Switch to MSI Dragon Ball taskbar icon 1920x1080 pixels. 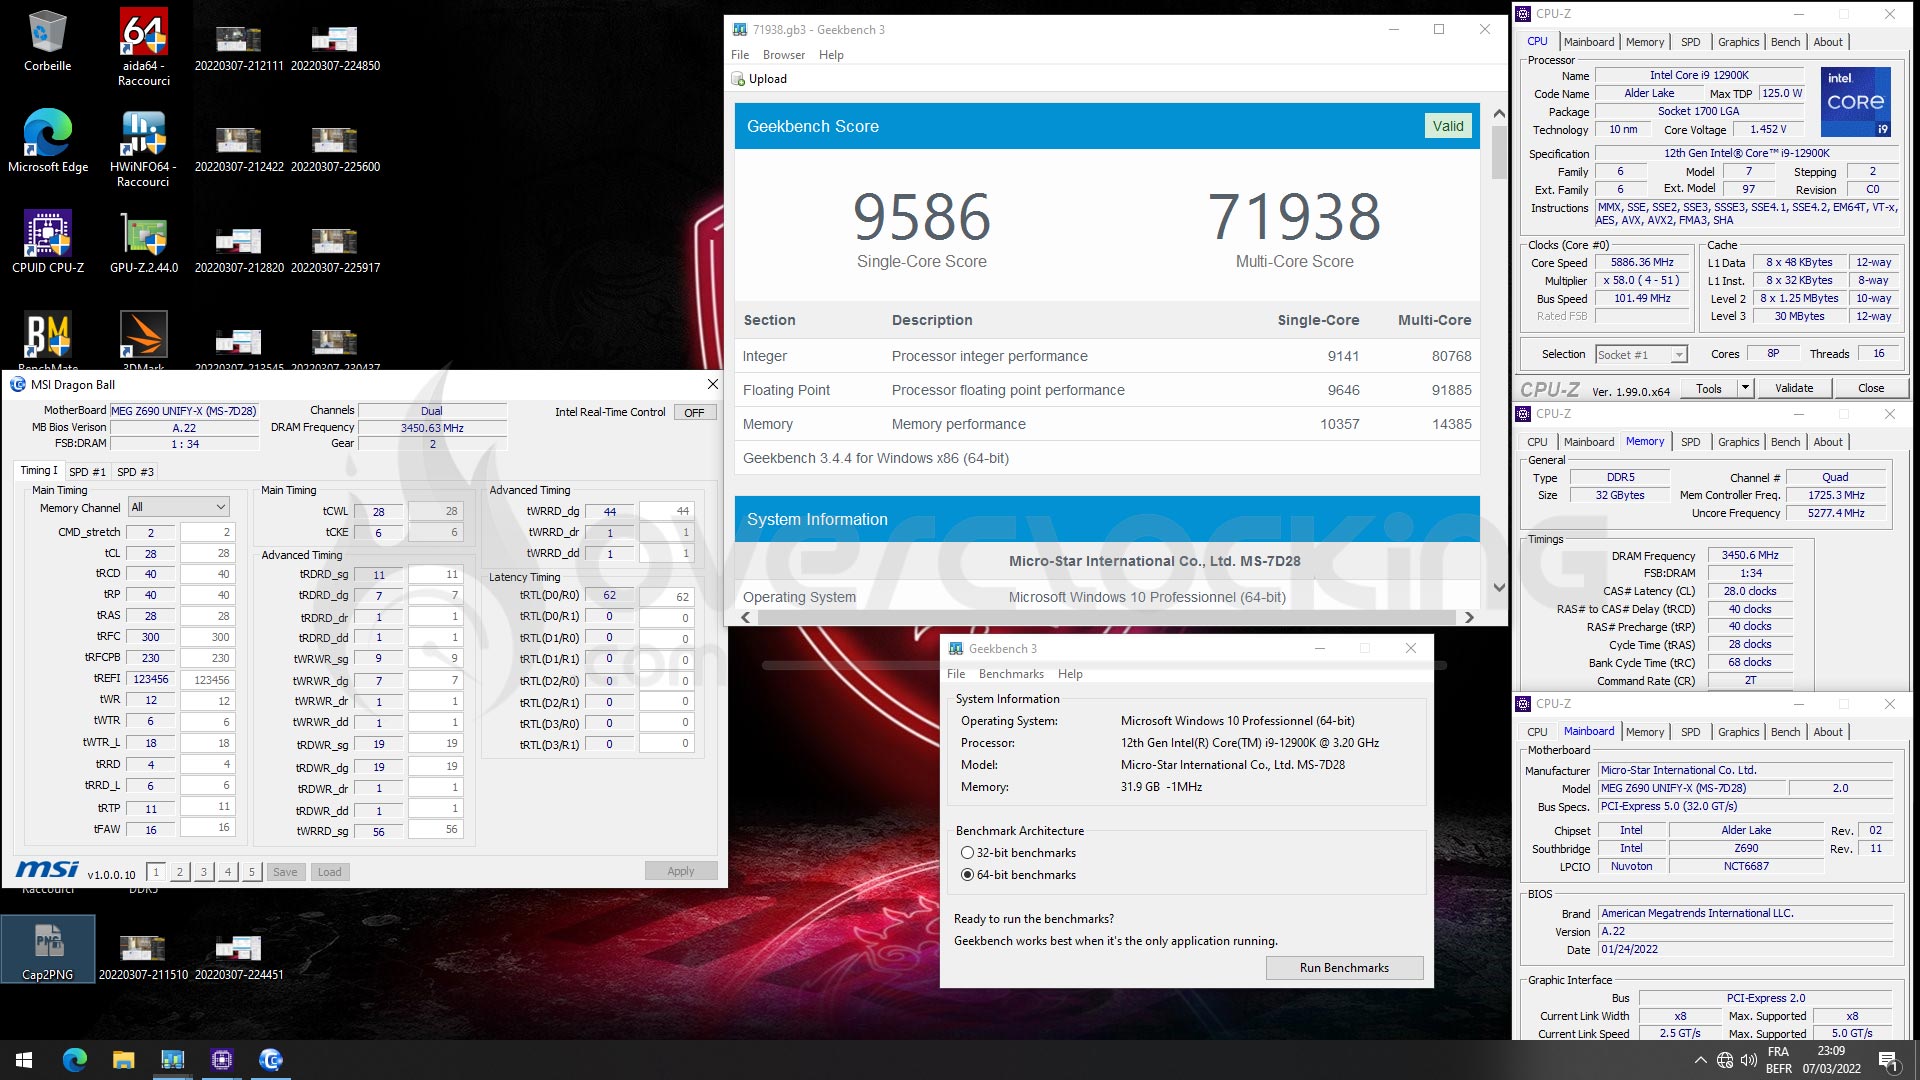point(270,1060)
